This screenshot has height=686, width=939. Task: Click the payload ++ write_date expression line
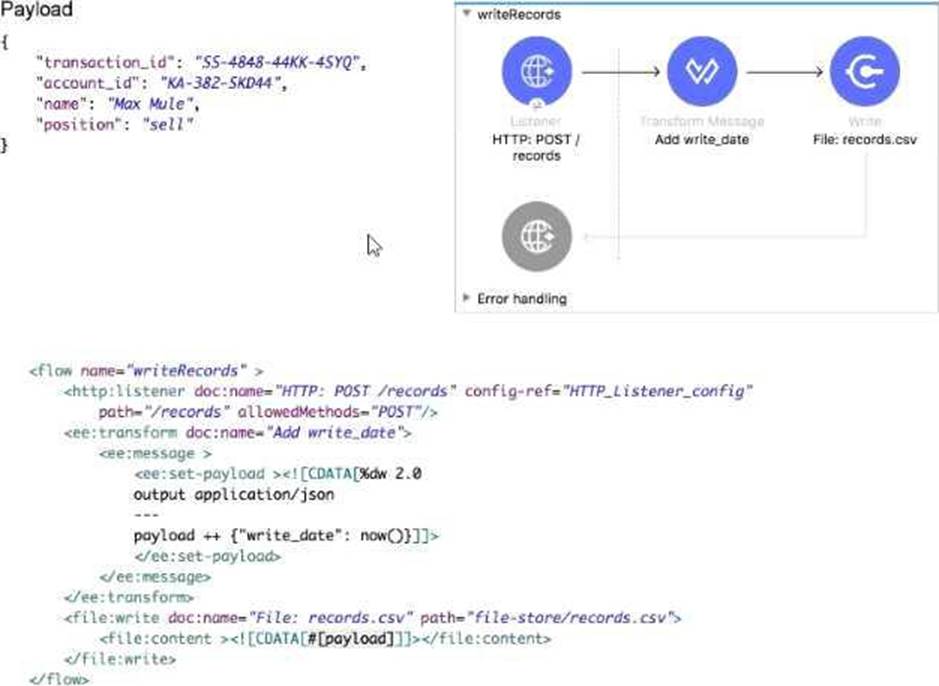(285, 536)
